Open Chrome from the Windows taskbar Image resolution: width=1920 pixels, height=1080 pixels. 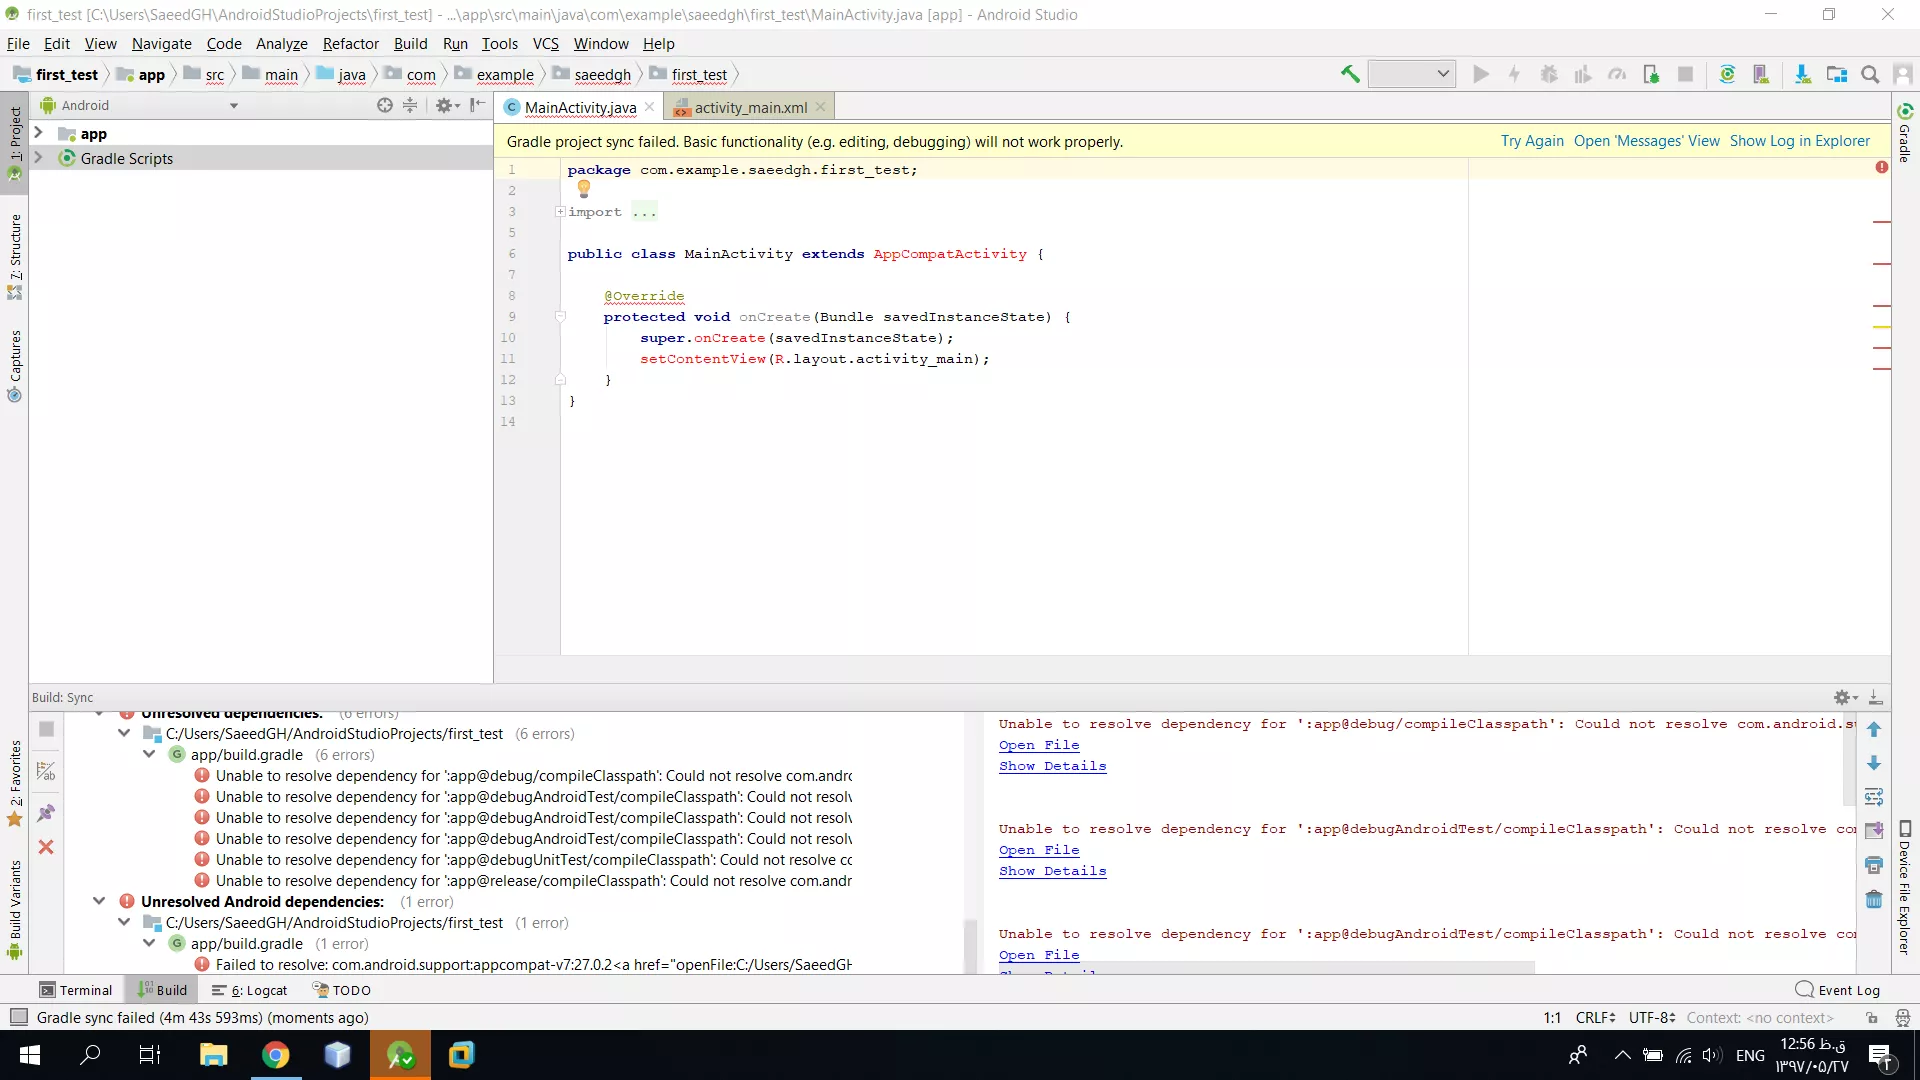pos(275,1055)
